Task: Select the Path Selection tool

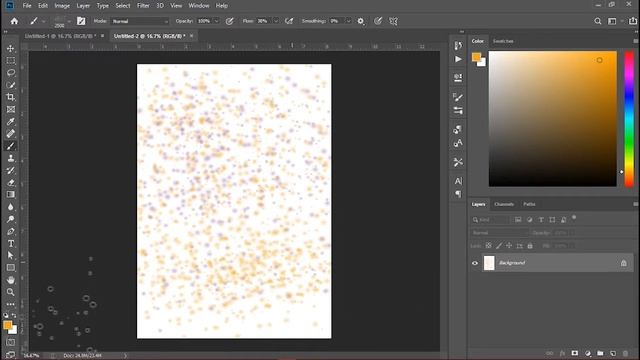Action: click(x=11, y=256)
